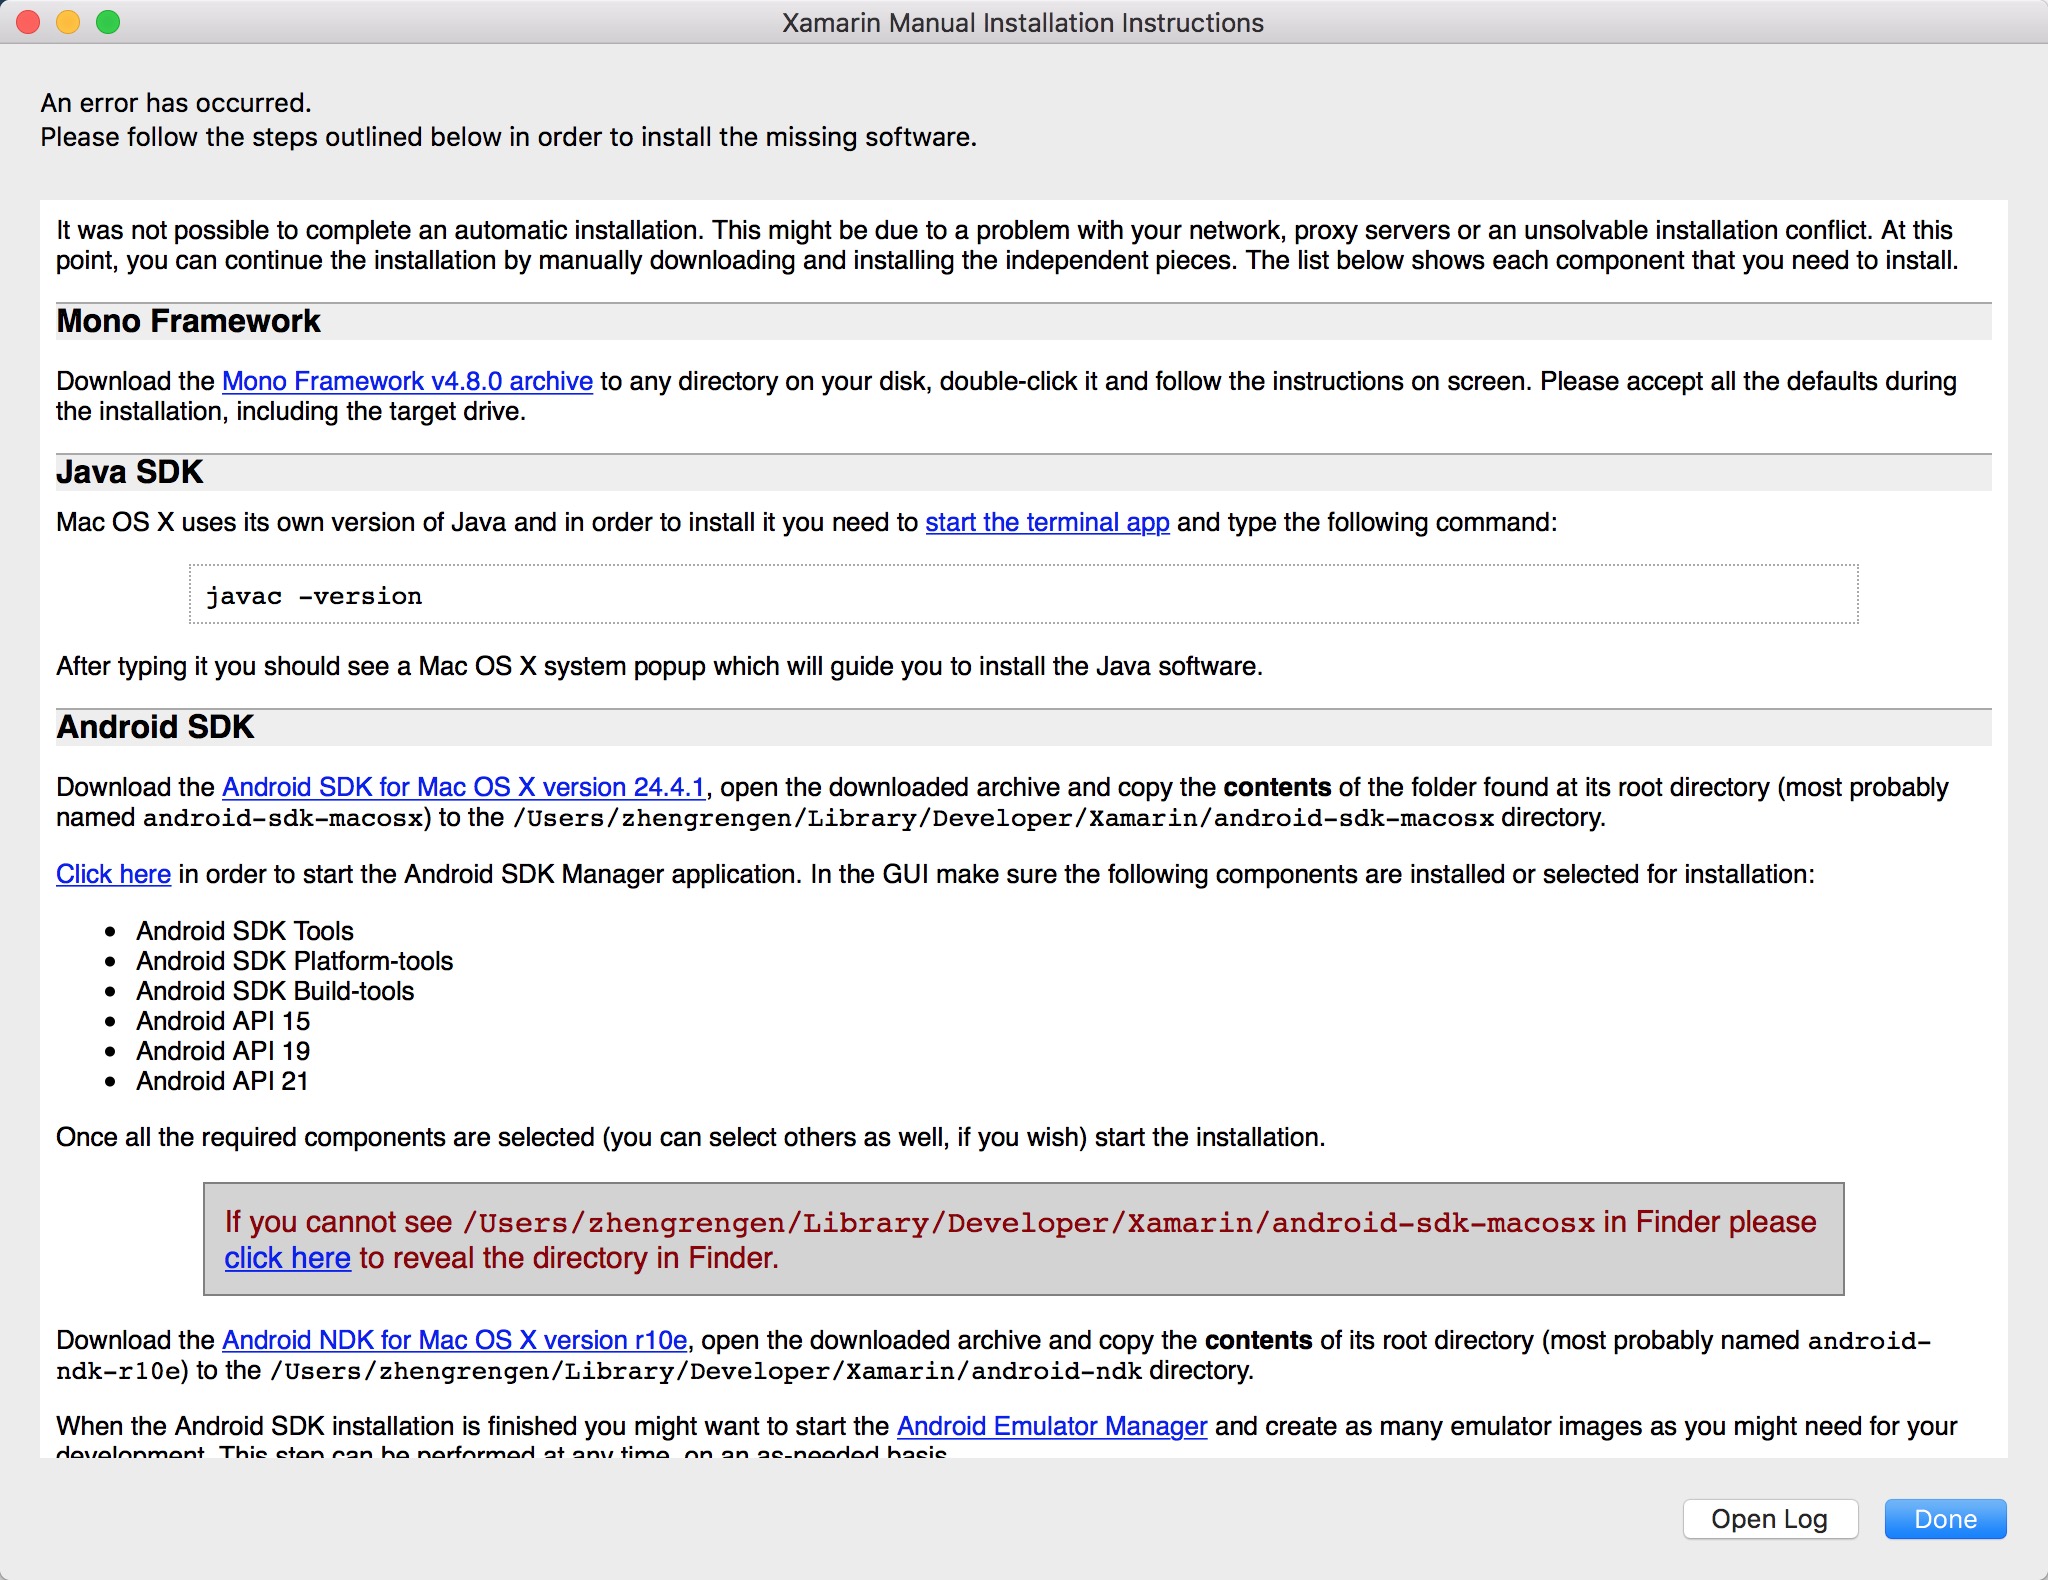This screenshot has width=2048, height=1580.
Task: Maximize the window with the green button
Action: click(x=108, y=22)
